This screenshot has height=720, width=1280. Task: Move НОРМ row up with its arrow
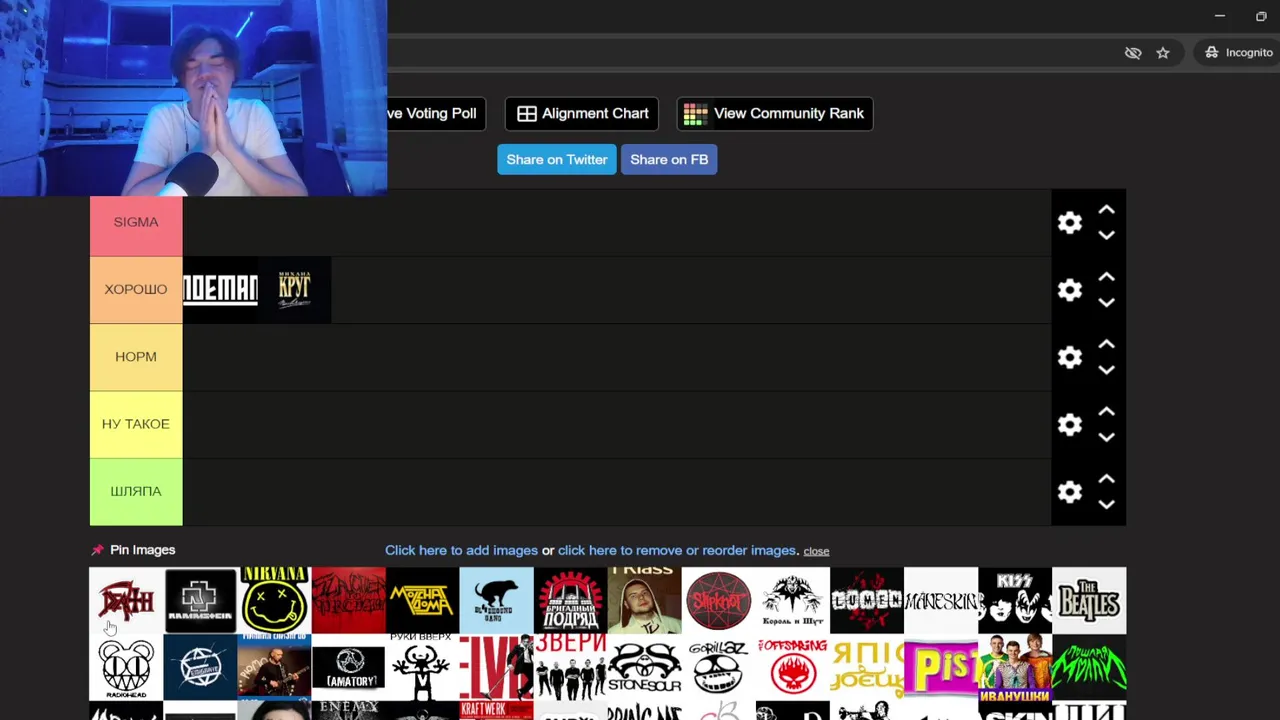coord(1106,344)
